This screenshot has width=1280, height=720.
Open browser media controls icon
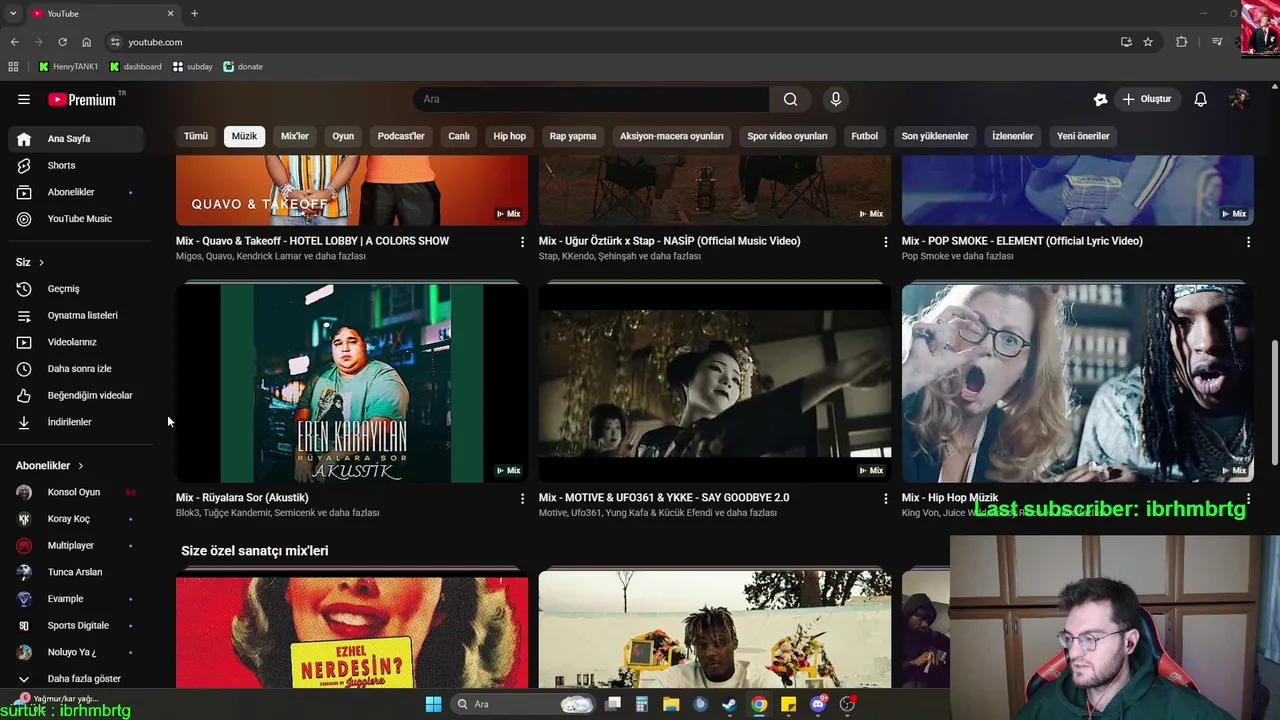[1217, 42]
